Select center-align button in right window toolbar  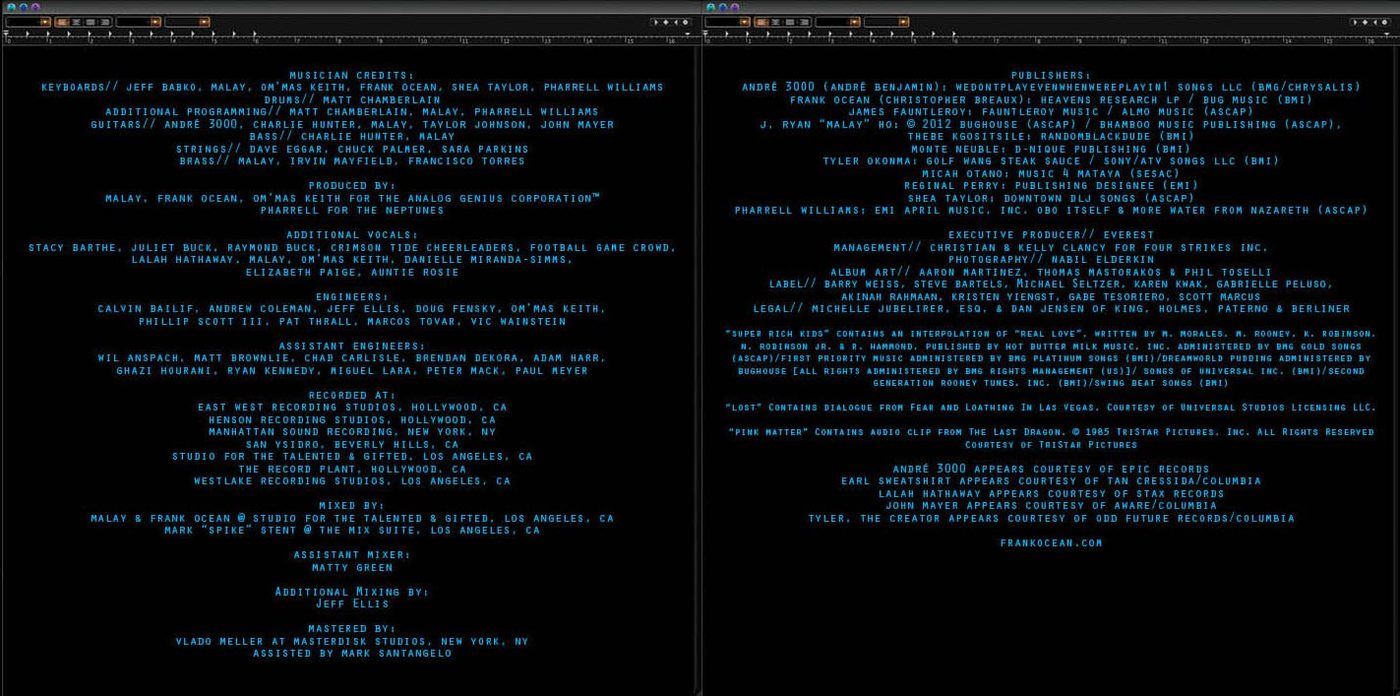click(x=775, y=22)
